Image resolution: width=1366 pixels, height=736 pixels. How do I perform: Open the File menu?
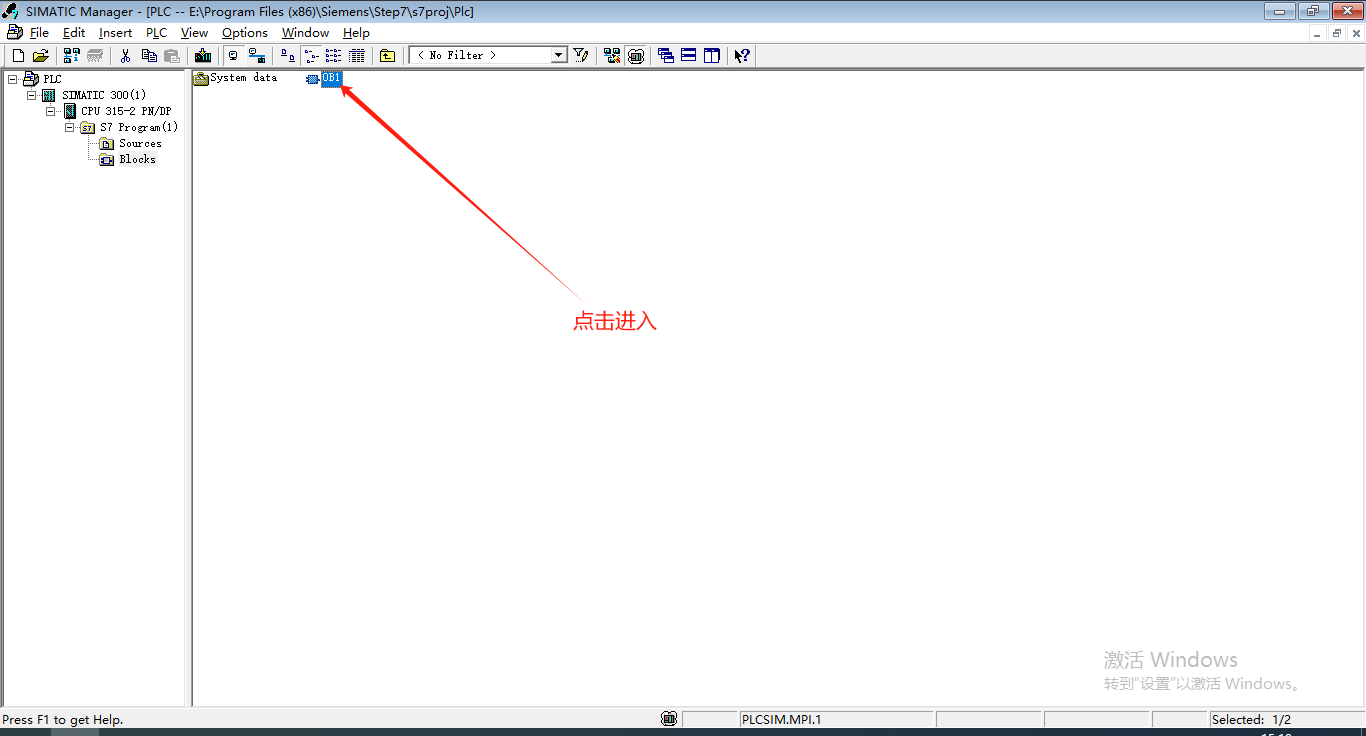(x=39, y=33)
